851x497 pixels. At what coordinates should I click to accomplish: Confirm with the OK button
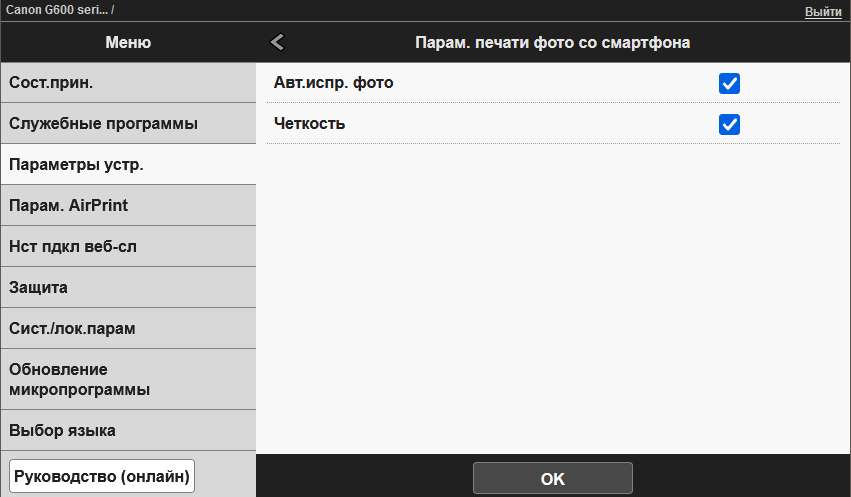[552, 478]
